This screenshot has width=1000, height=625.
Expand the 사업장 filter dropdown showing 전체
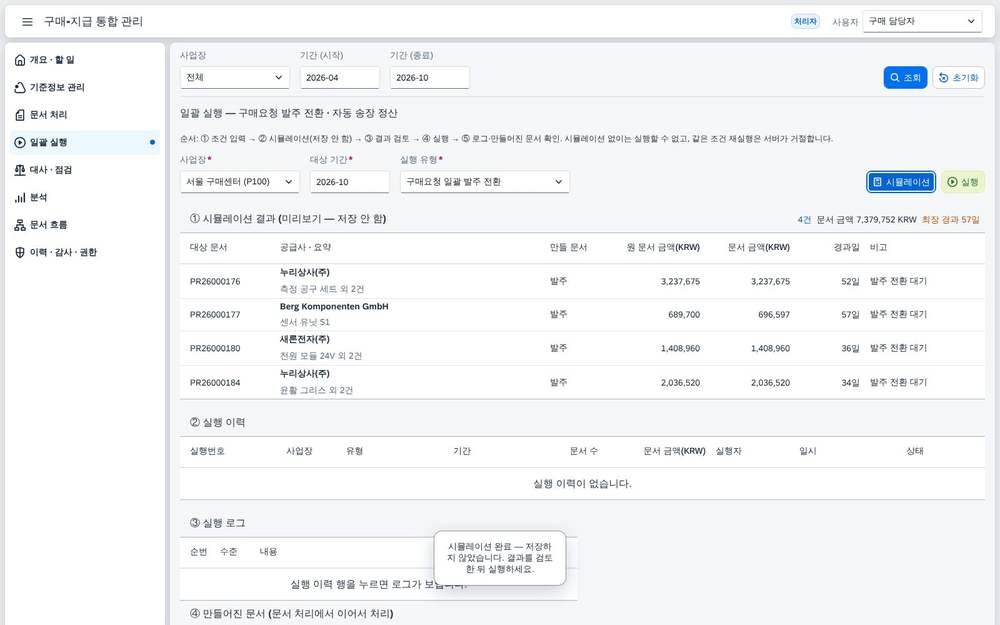coord(235,78)
